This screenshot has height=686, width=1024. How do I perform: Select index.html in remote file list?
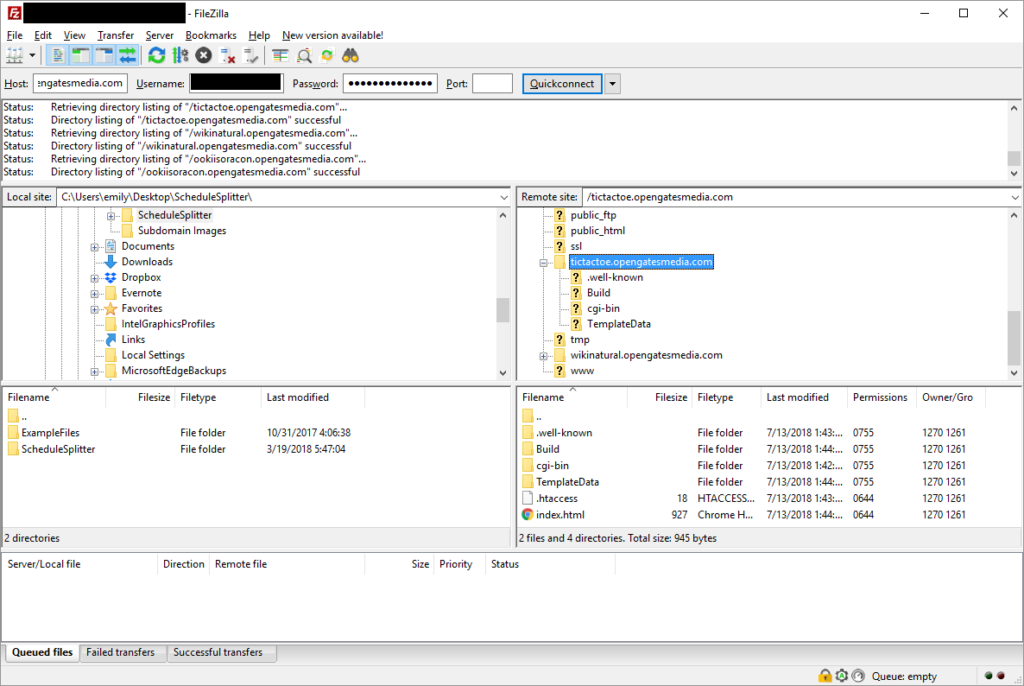560,515
